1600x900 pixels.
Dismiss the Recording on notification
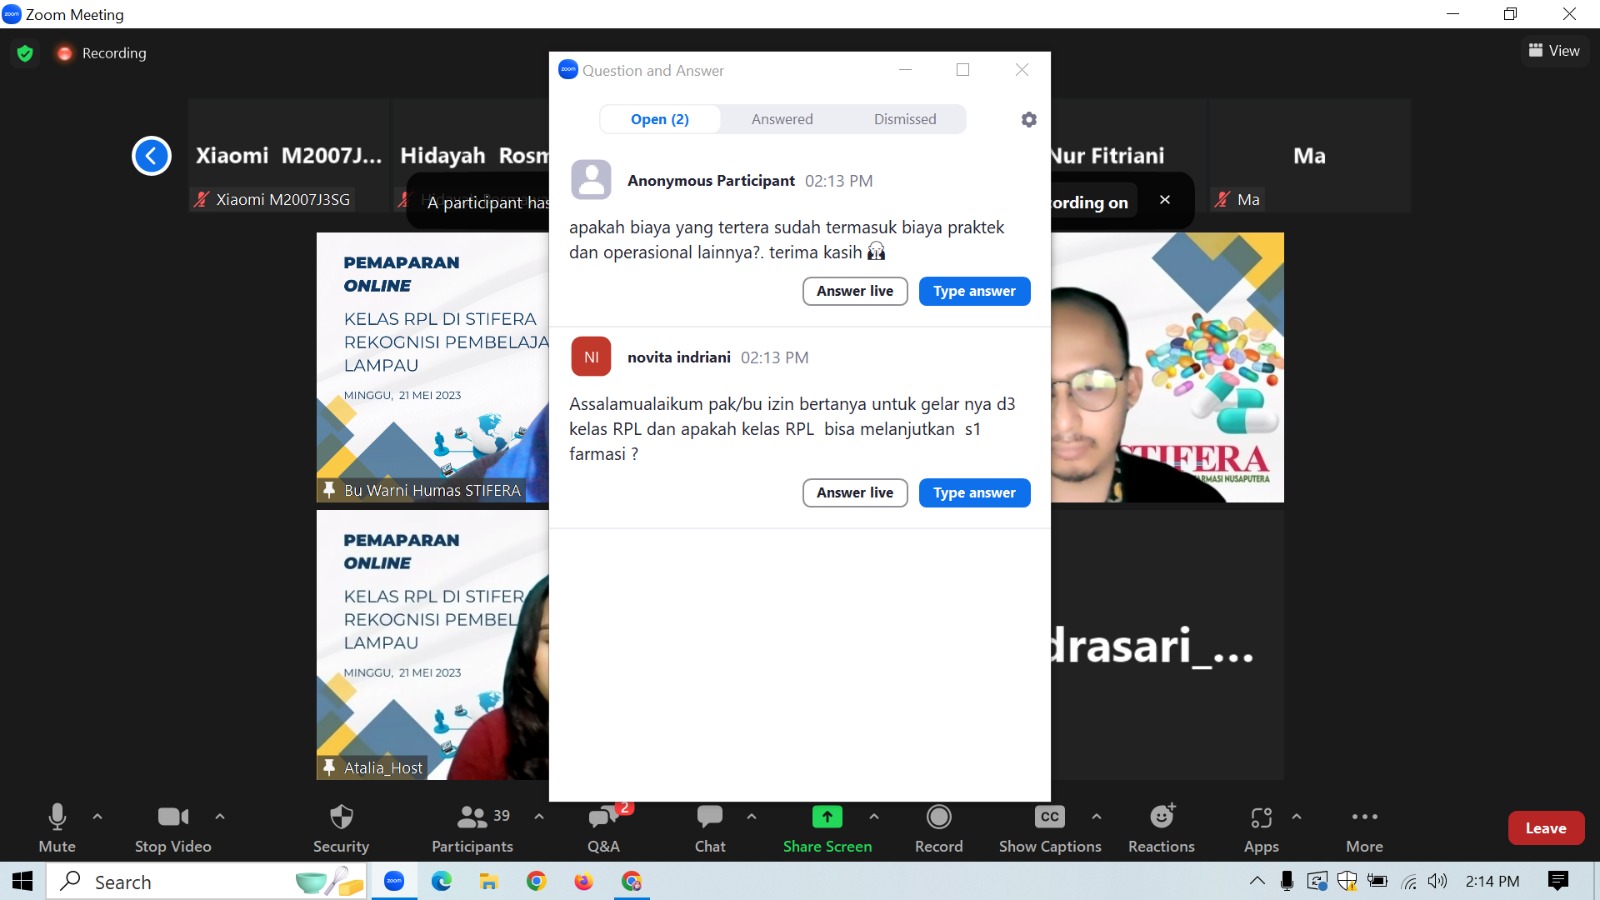pos(1165,200)
